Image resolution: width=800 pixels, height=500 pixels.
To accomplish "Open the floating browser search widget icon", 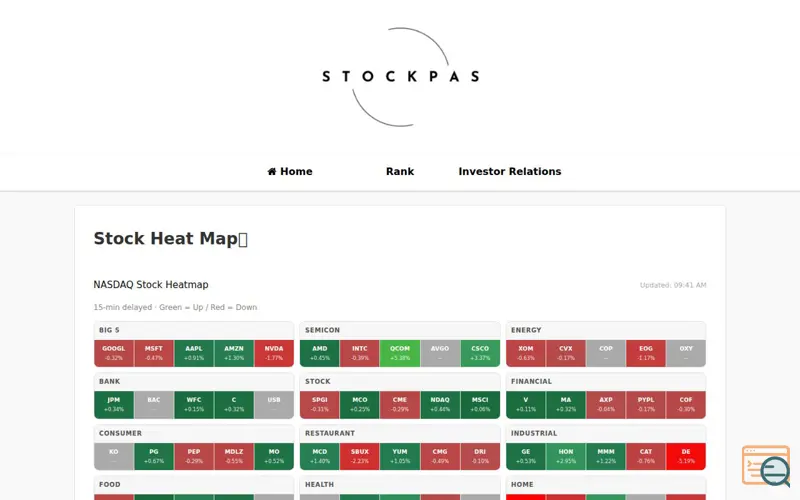I will point(766,466).
